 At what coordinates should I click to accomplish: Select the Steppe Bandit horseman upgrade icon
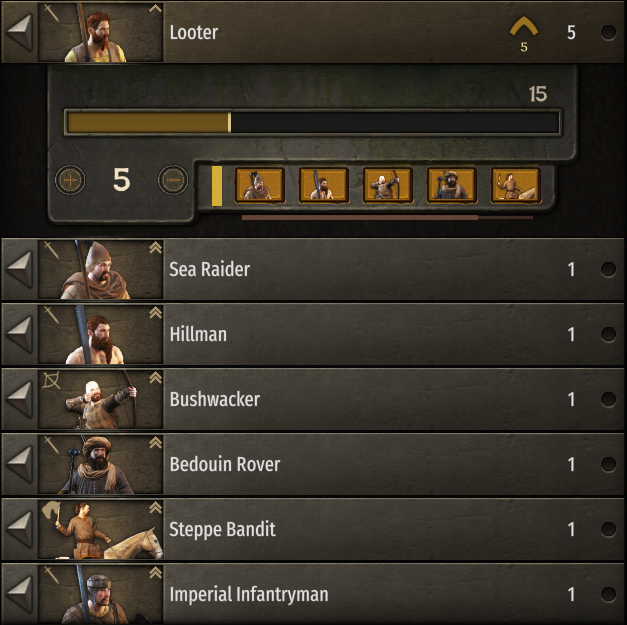[x=516, y=185]
